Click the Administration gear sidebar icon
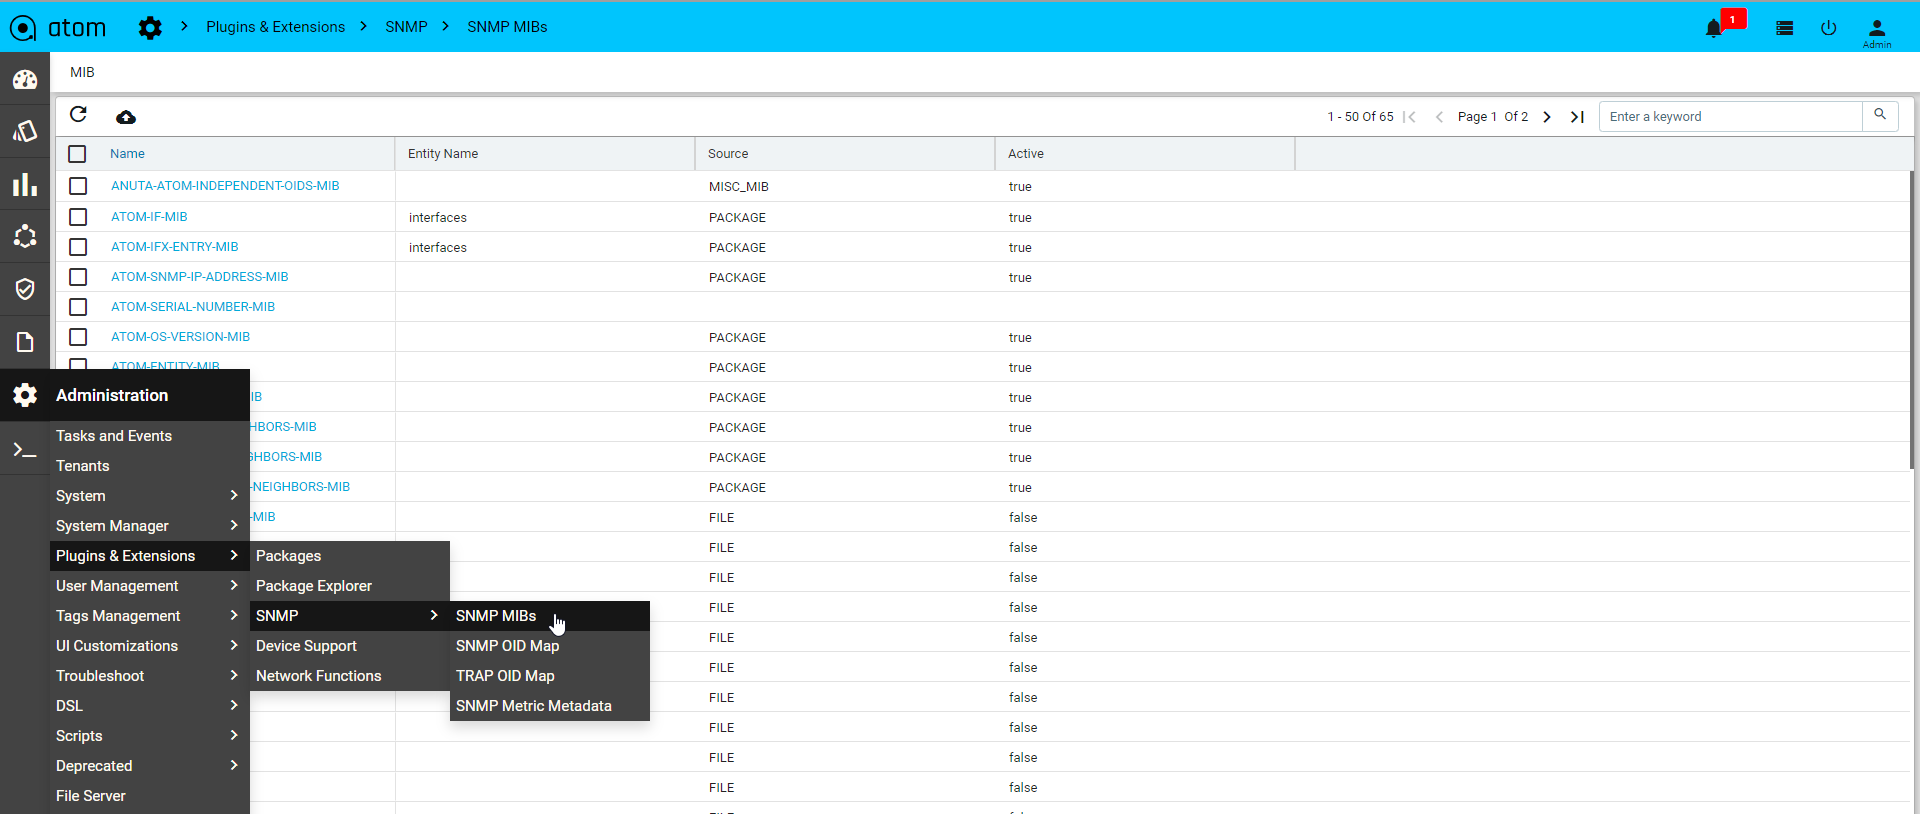The height and width of the screenshot is (814, 1920). (x=25, y=395)
